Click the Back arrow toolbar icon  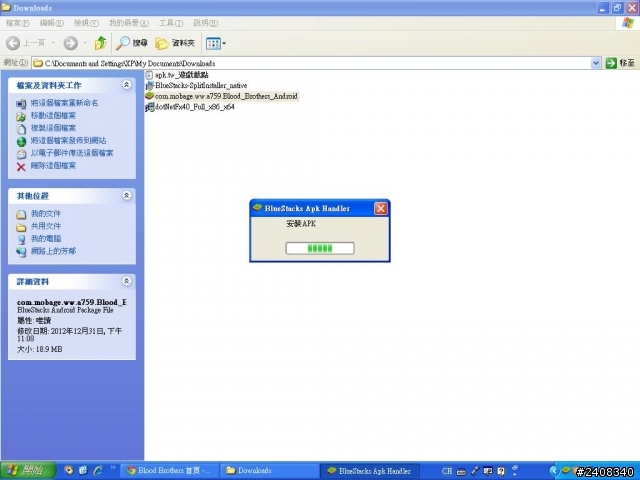[13, 43]
